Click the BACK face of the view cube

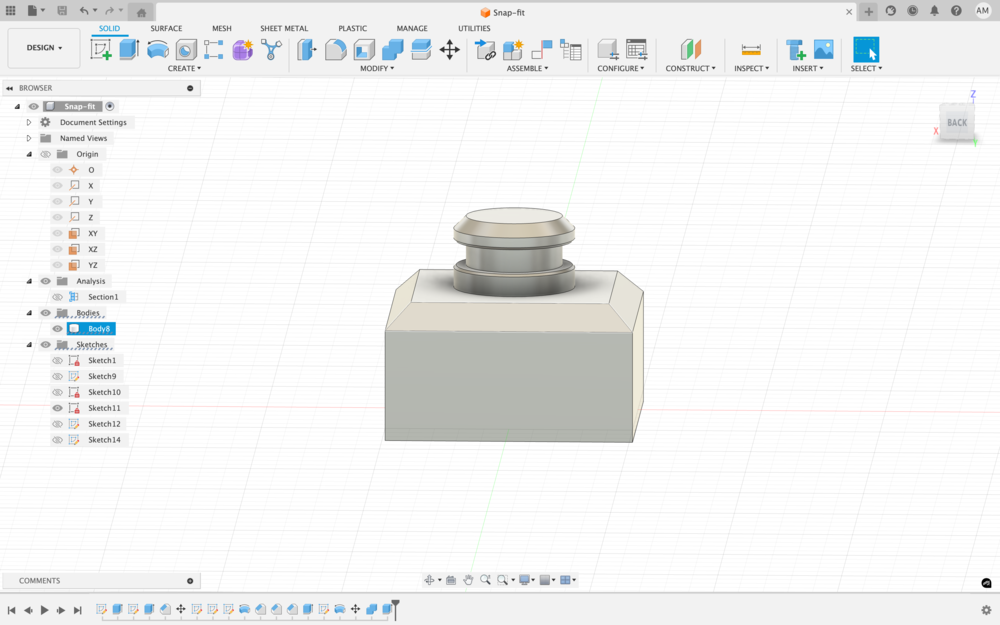pyautogui.click(x=957, y=123)
